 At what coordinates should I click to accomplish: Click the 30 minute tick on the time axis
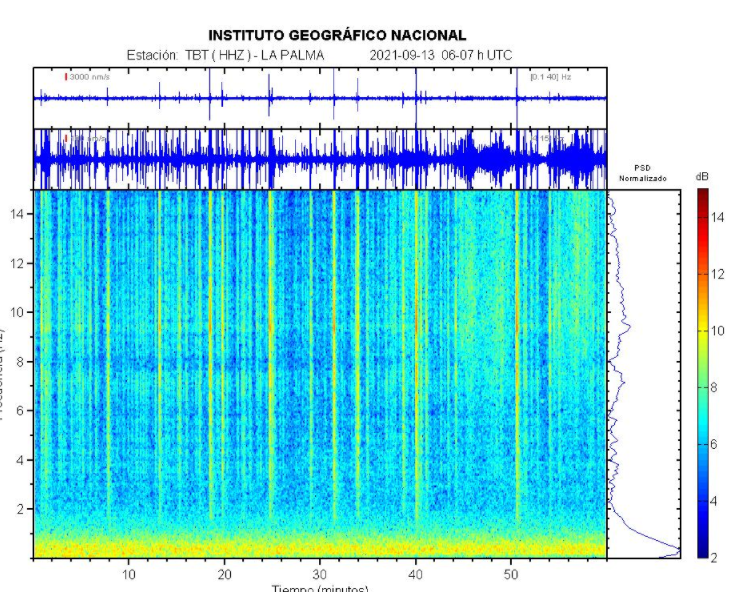[320, 574]
